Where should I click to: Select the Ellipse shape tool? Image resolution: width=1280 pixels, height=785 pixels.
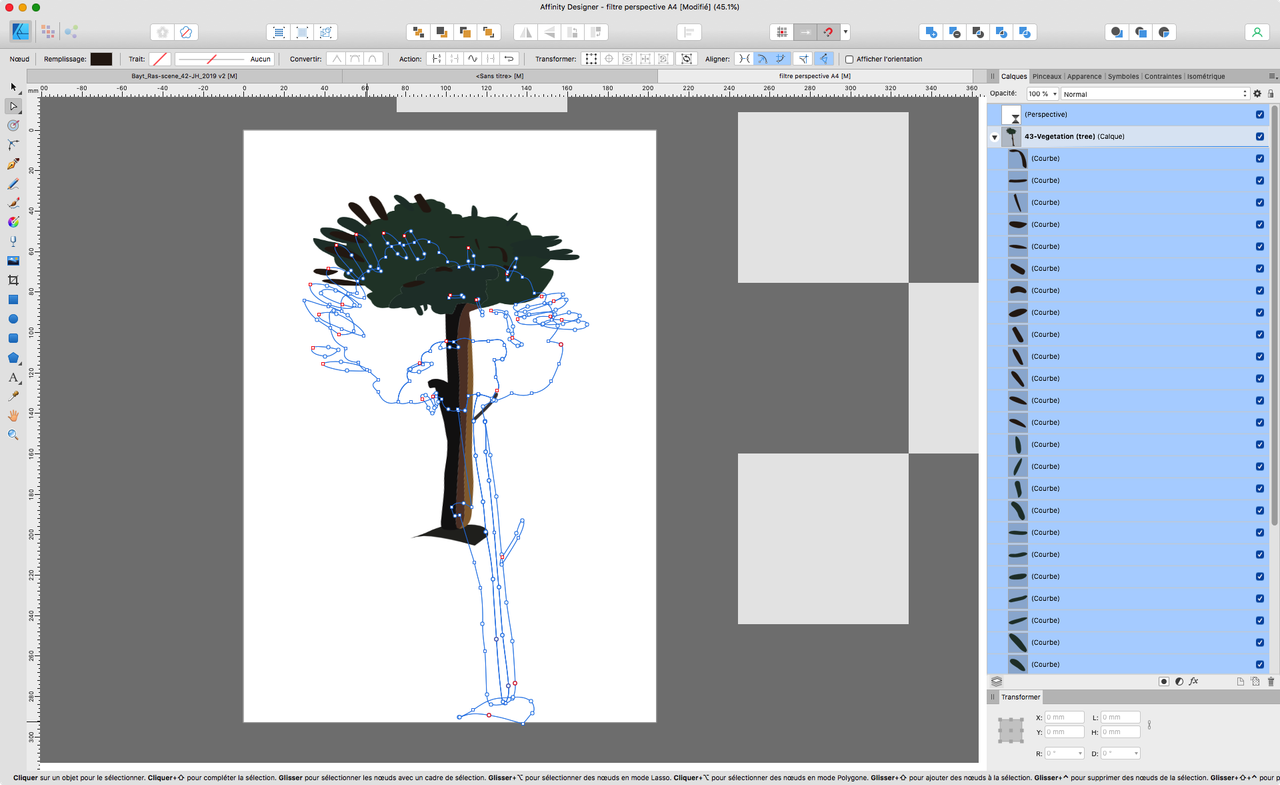tap(13, 319)
